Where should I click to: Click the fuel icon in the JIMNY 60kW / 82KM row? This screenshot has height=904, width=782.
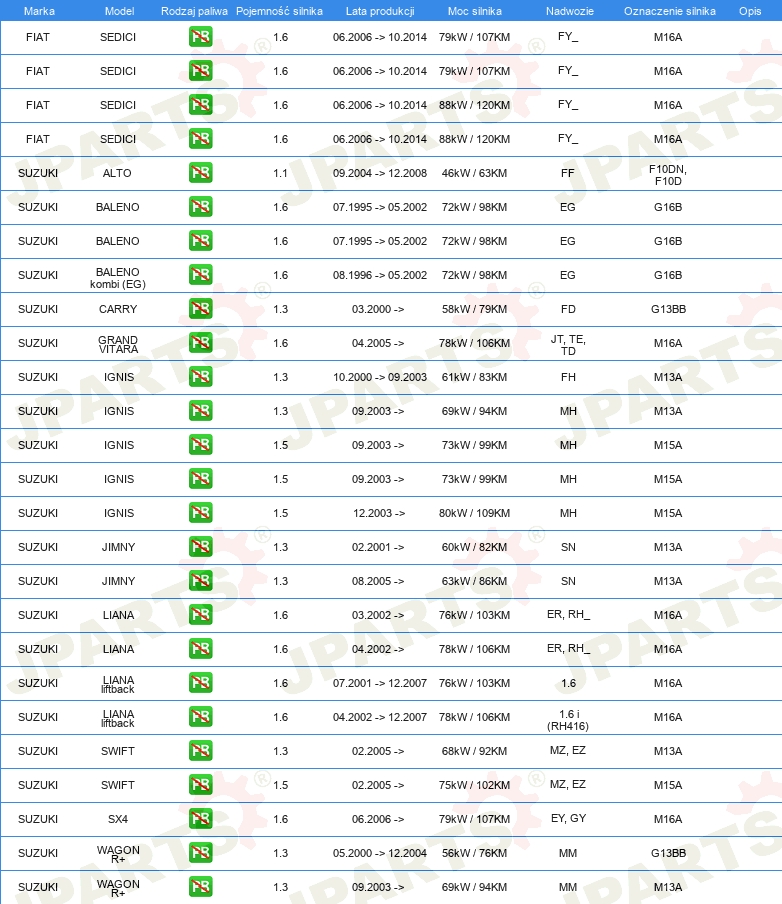tap(201, 547)
